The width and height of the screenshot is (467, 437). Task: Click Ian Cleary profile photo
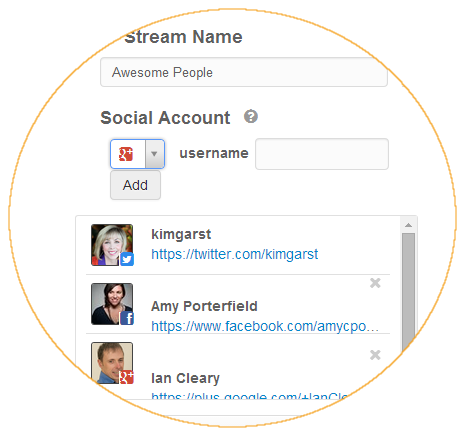[112, 363]
